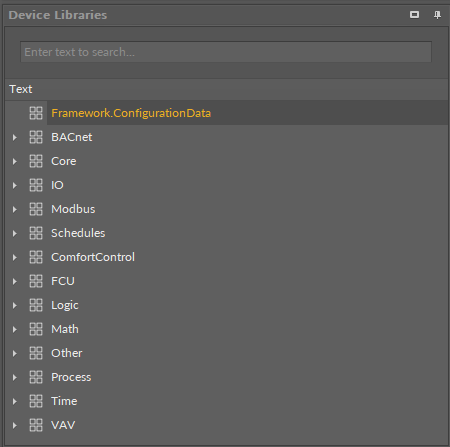Expand the Logic library node

(15, 305)
